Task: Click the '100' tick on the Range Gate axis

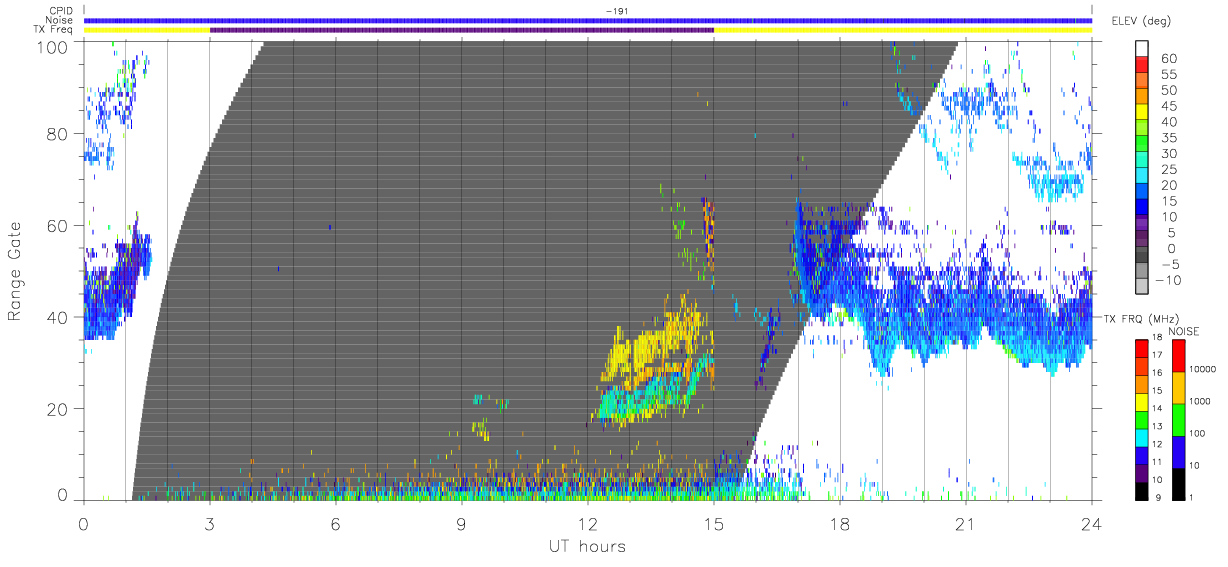Action: click(x=52, y=46)
